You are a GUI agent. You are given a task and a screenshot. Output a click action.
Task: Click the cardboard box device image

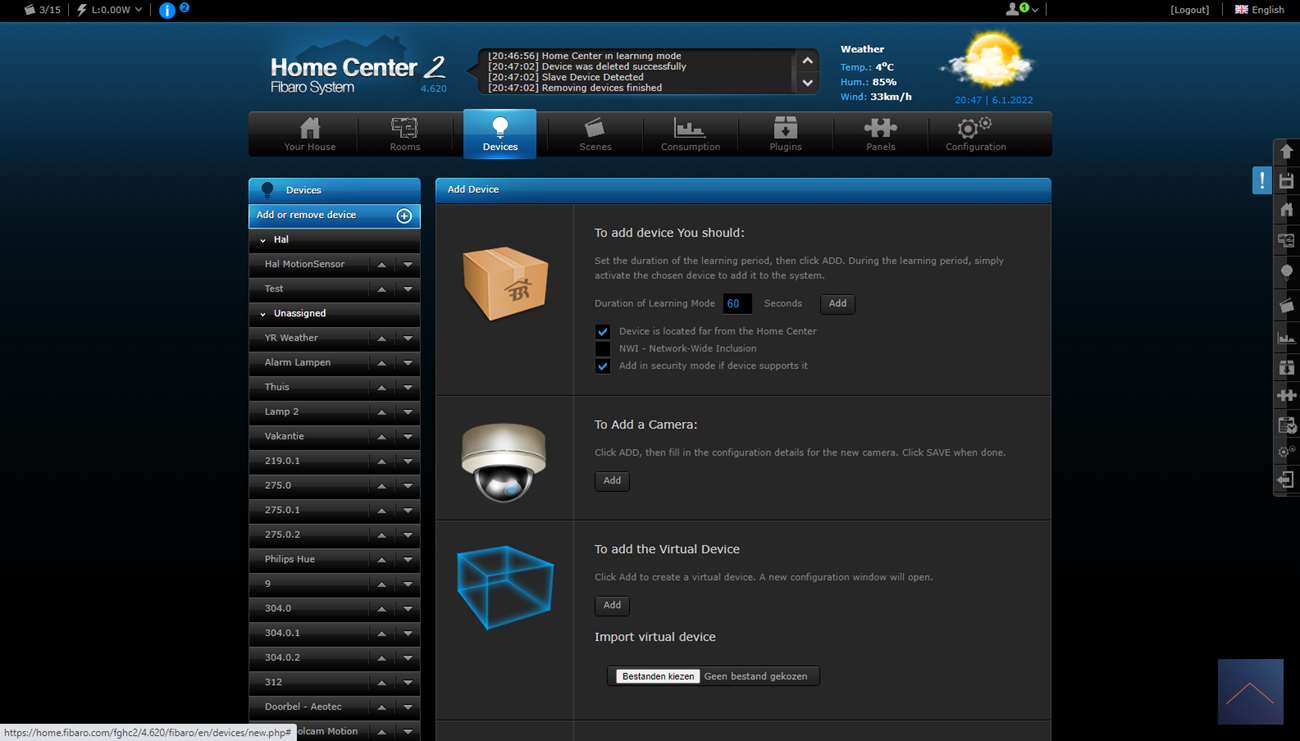pyautogui.click(x=505, y=283)
